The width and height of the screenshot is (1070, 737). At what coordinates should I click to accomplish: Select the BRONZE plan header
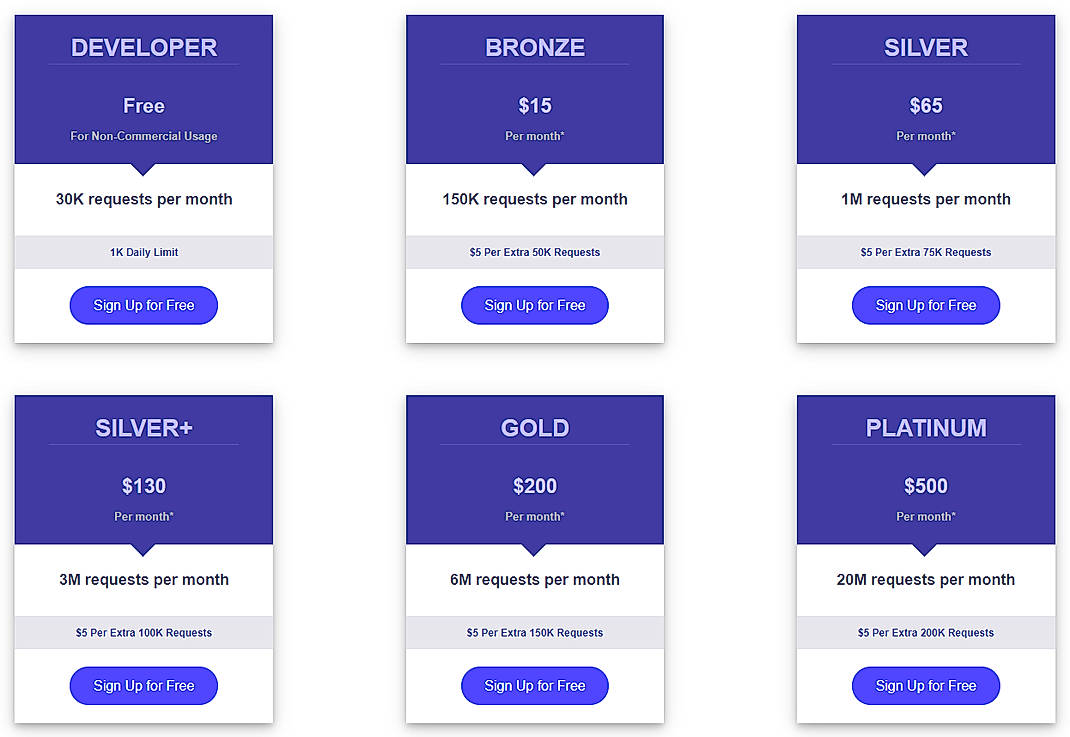tap(534, 47)
